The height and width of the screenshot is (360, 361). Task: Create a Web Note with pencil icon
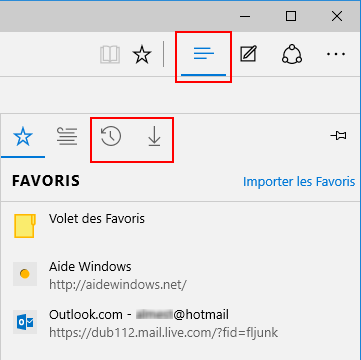click(249, 54)
